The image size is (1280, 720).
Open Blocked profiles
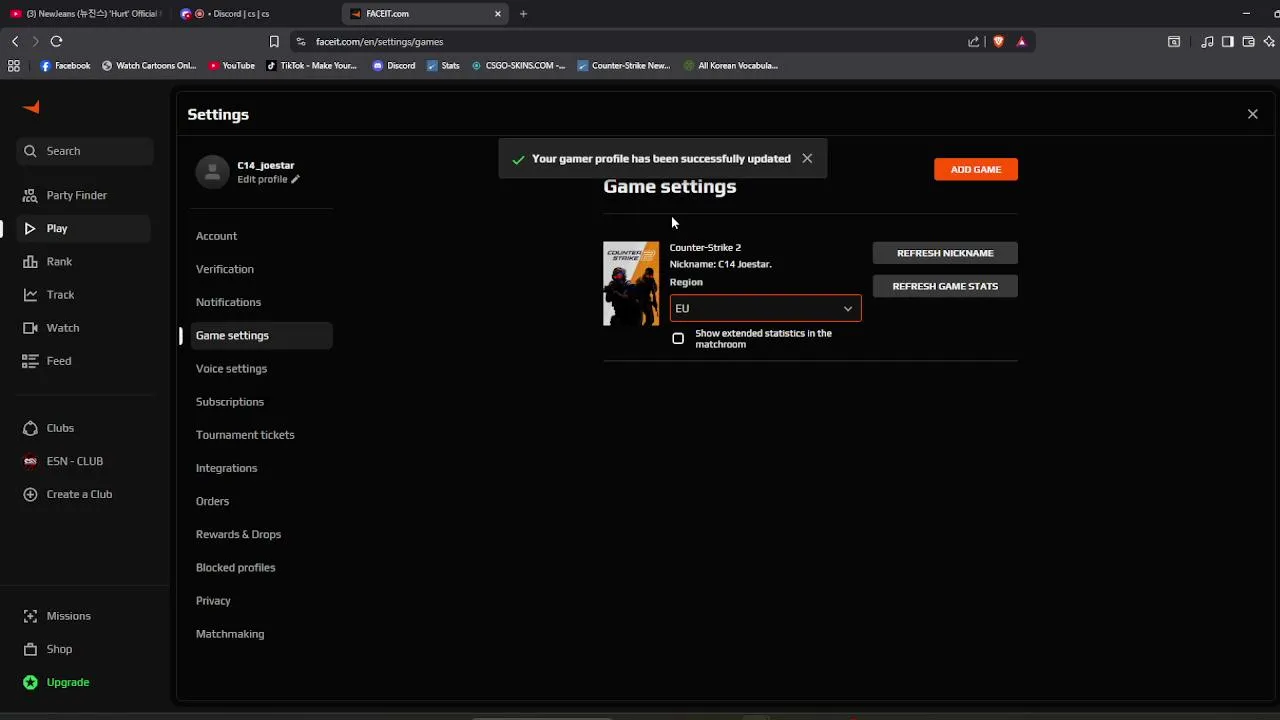point(235,567)
